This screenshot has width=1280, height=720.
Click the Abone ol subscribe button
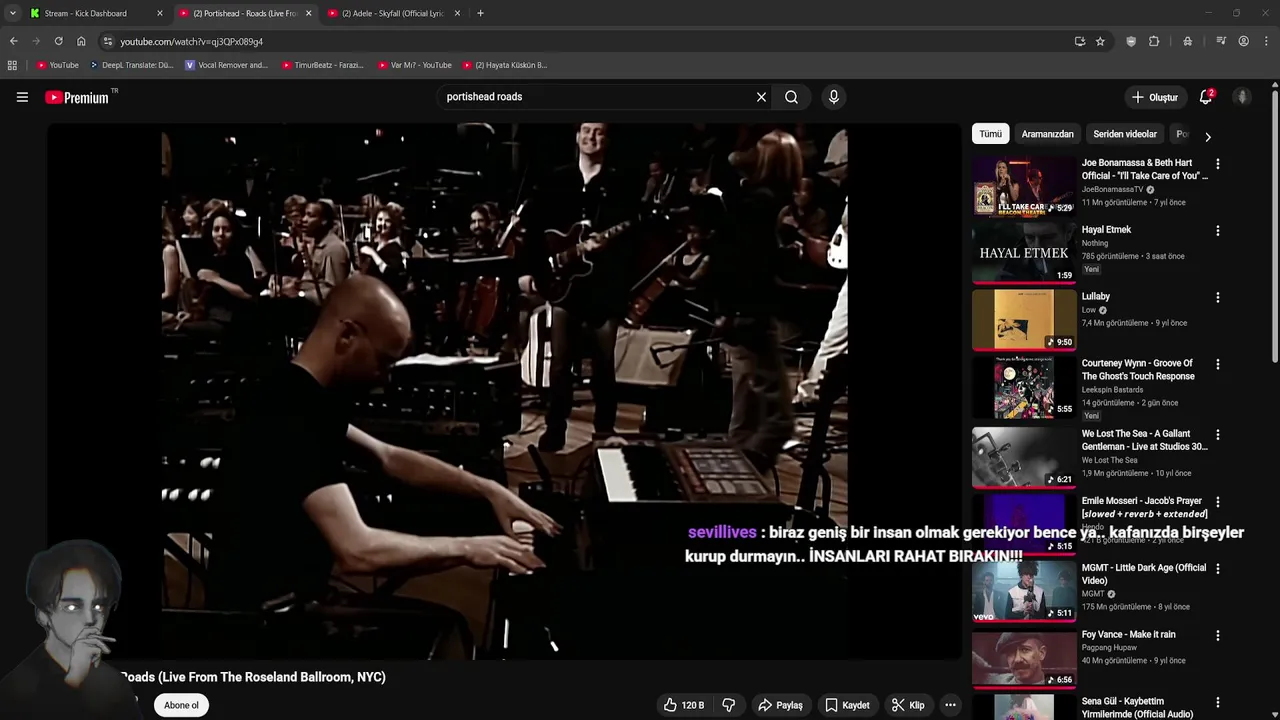[181, 705]
